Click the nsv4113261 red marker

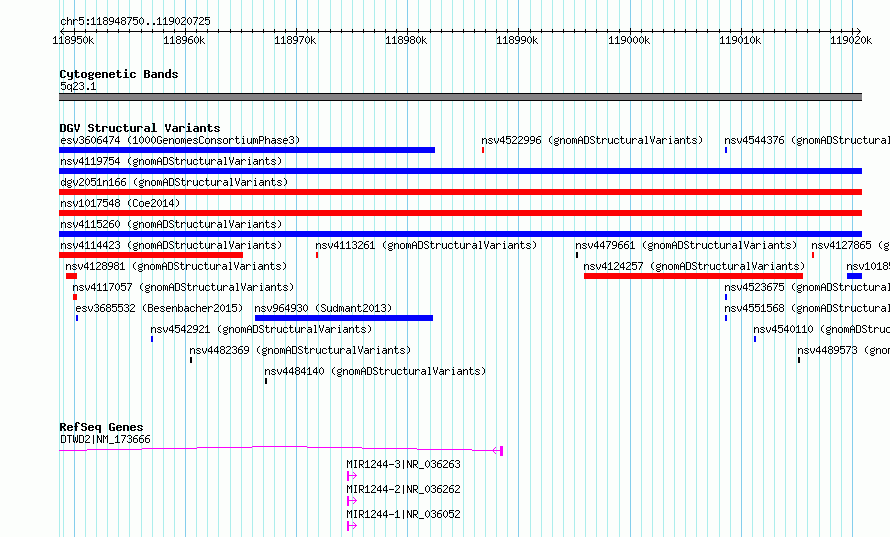click(x=317, y=255)
